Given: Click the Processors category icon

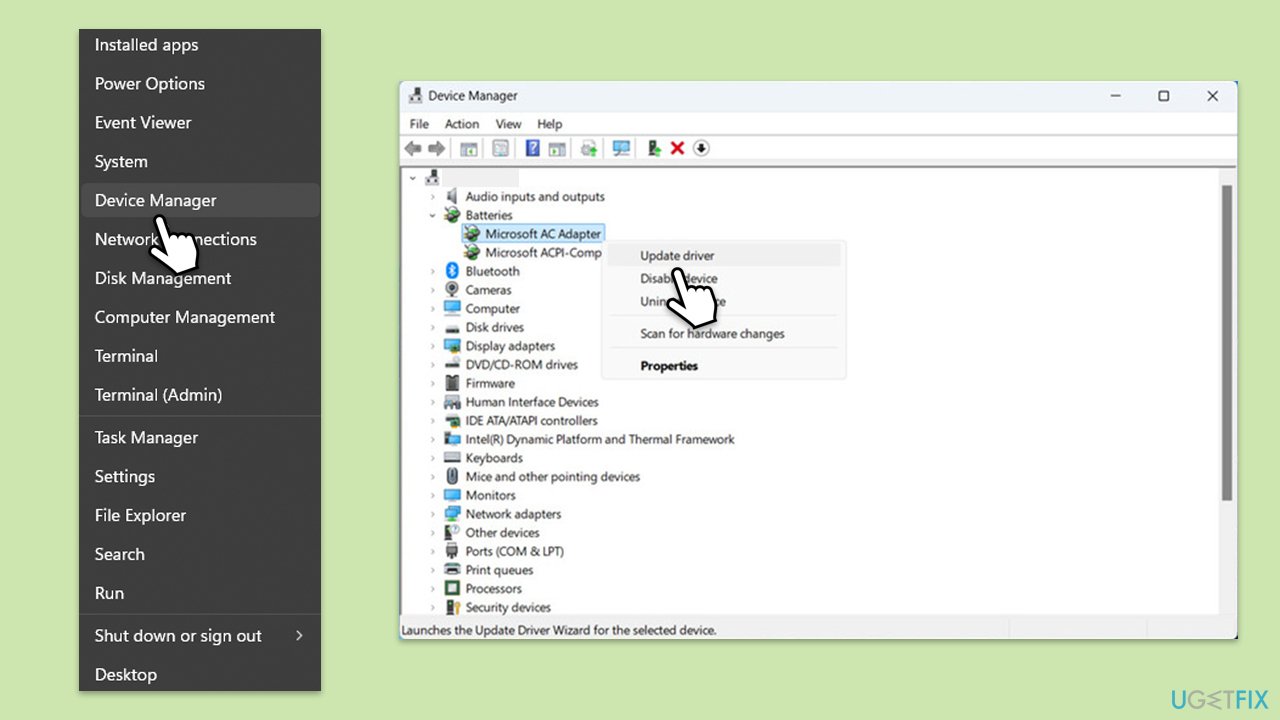Looking at the screenshot, I should [452, 589].
